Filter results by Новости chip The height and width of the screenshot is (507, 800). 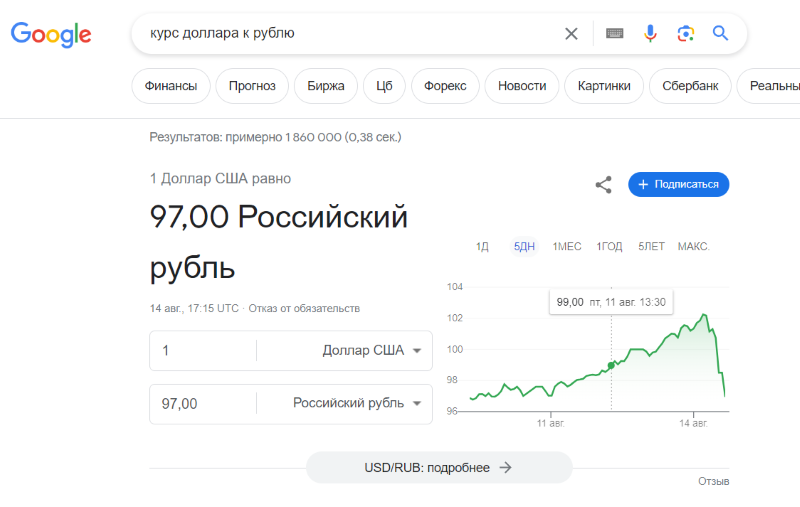522,86
